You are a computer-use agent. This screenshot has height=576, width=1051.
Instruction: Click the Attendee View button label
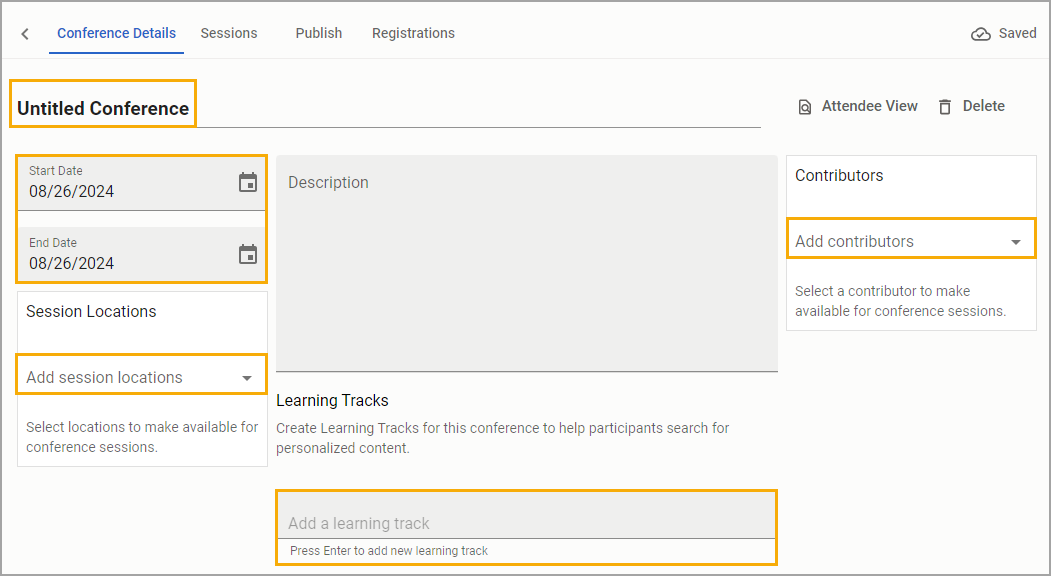point(869,106)
